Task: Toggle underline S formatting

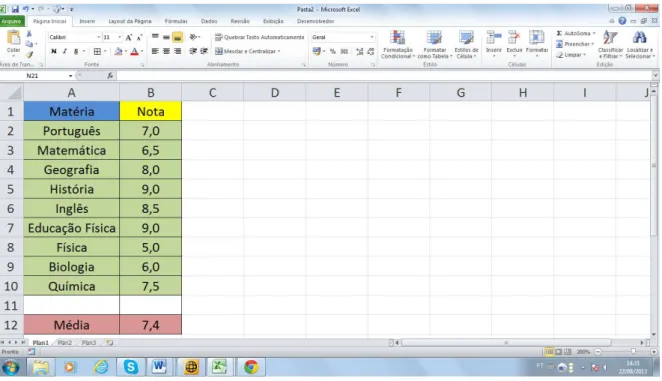Action: coord(76,51)
